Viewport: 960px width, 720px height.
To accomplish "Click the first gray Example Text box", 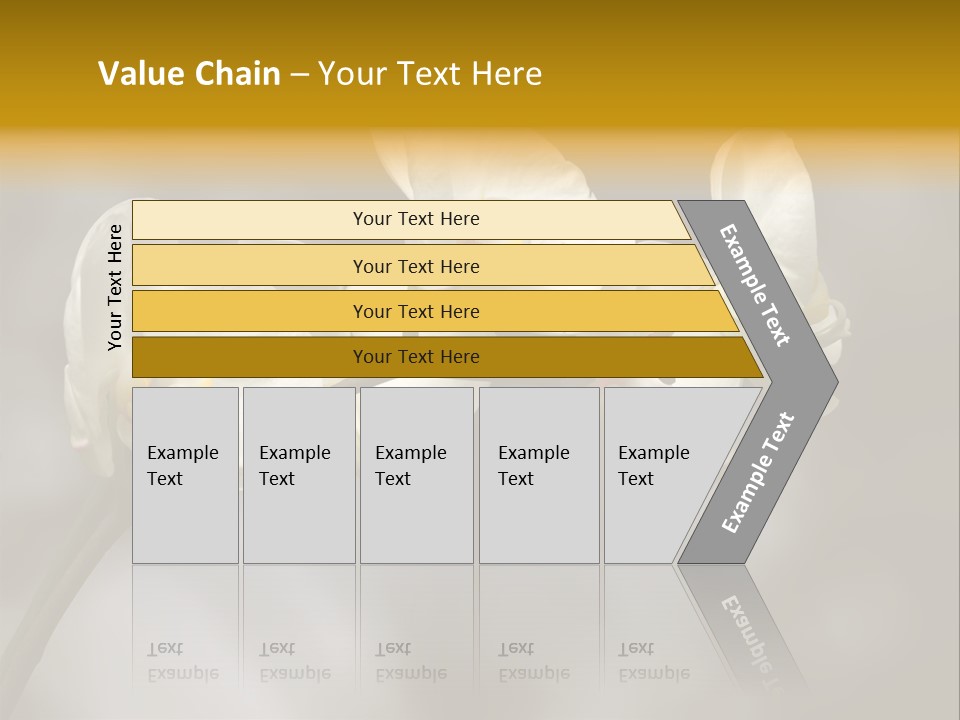I will tap(185, 475).
